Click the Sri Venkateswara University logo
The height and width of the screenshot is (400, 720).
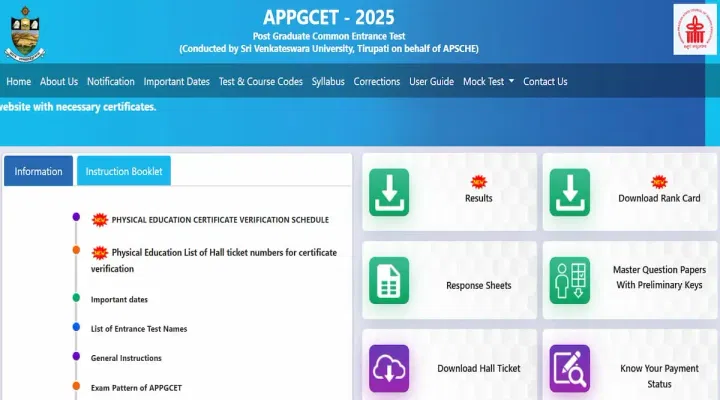28,31
